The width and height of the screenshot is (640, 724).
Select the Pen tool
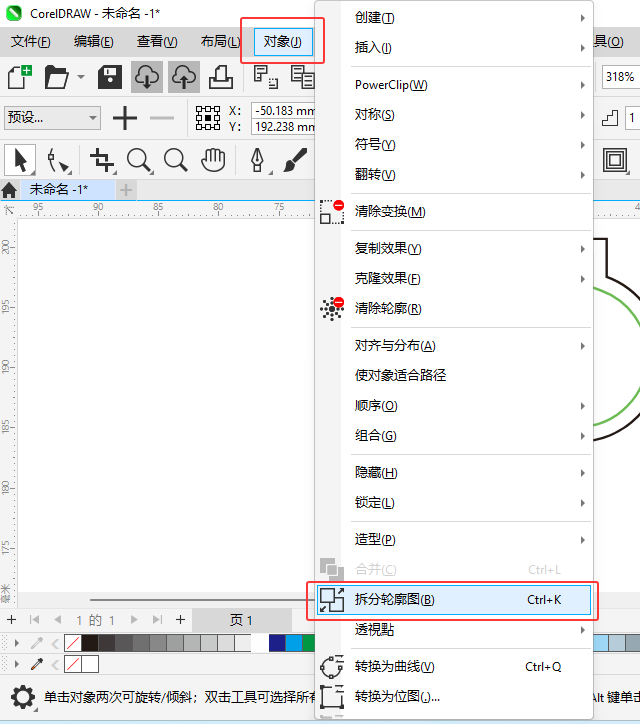(x=258, y=160)
